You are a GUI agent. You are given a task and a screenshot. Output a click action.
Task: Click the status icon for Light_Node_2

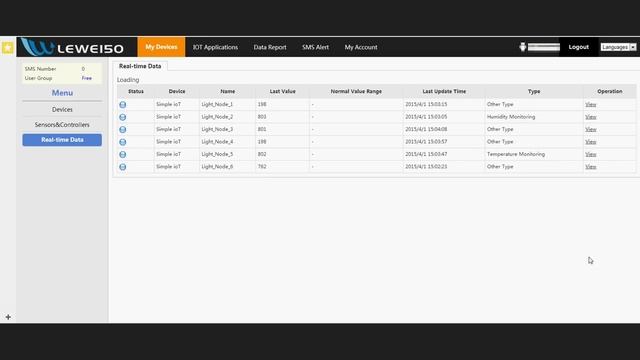point(122,117)
